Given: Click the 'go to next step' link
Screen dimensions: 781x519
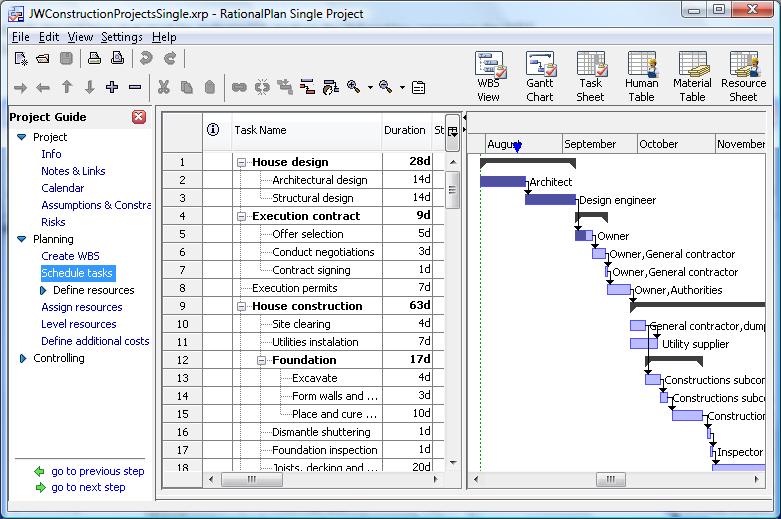Looking at the screenshot, I should pyautogui.click(x=88, y=487).
